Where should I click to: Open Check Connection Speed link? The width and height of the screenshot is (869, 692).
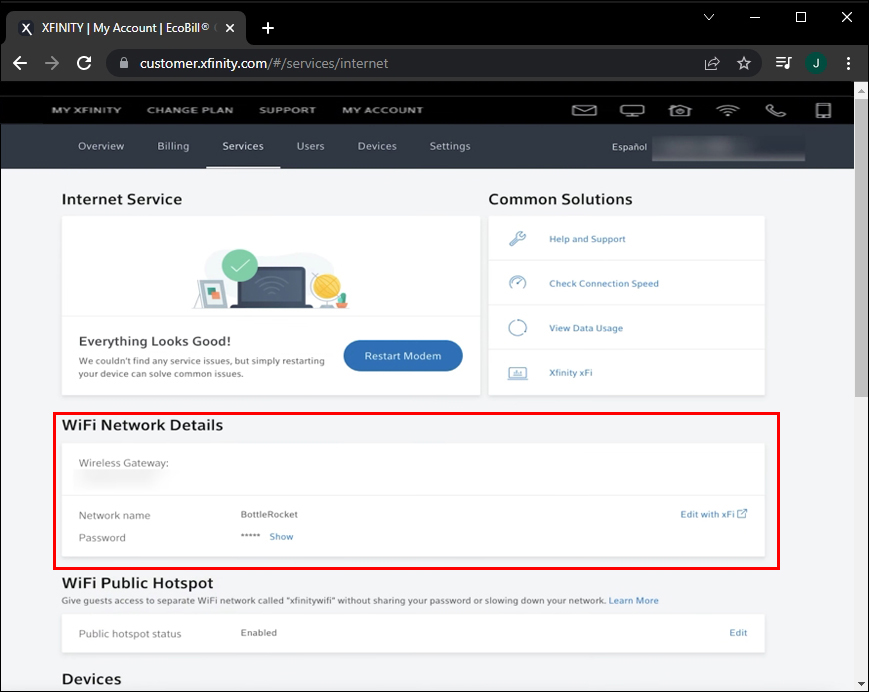coord(603,284)
